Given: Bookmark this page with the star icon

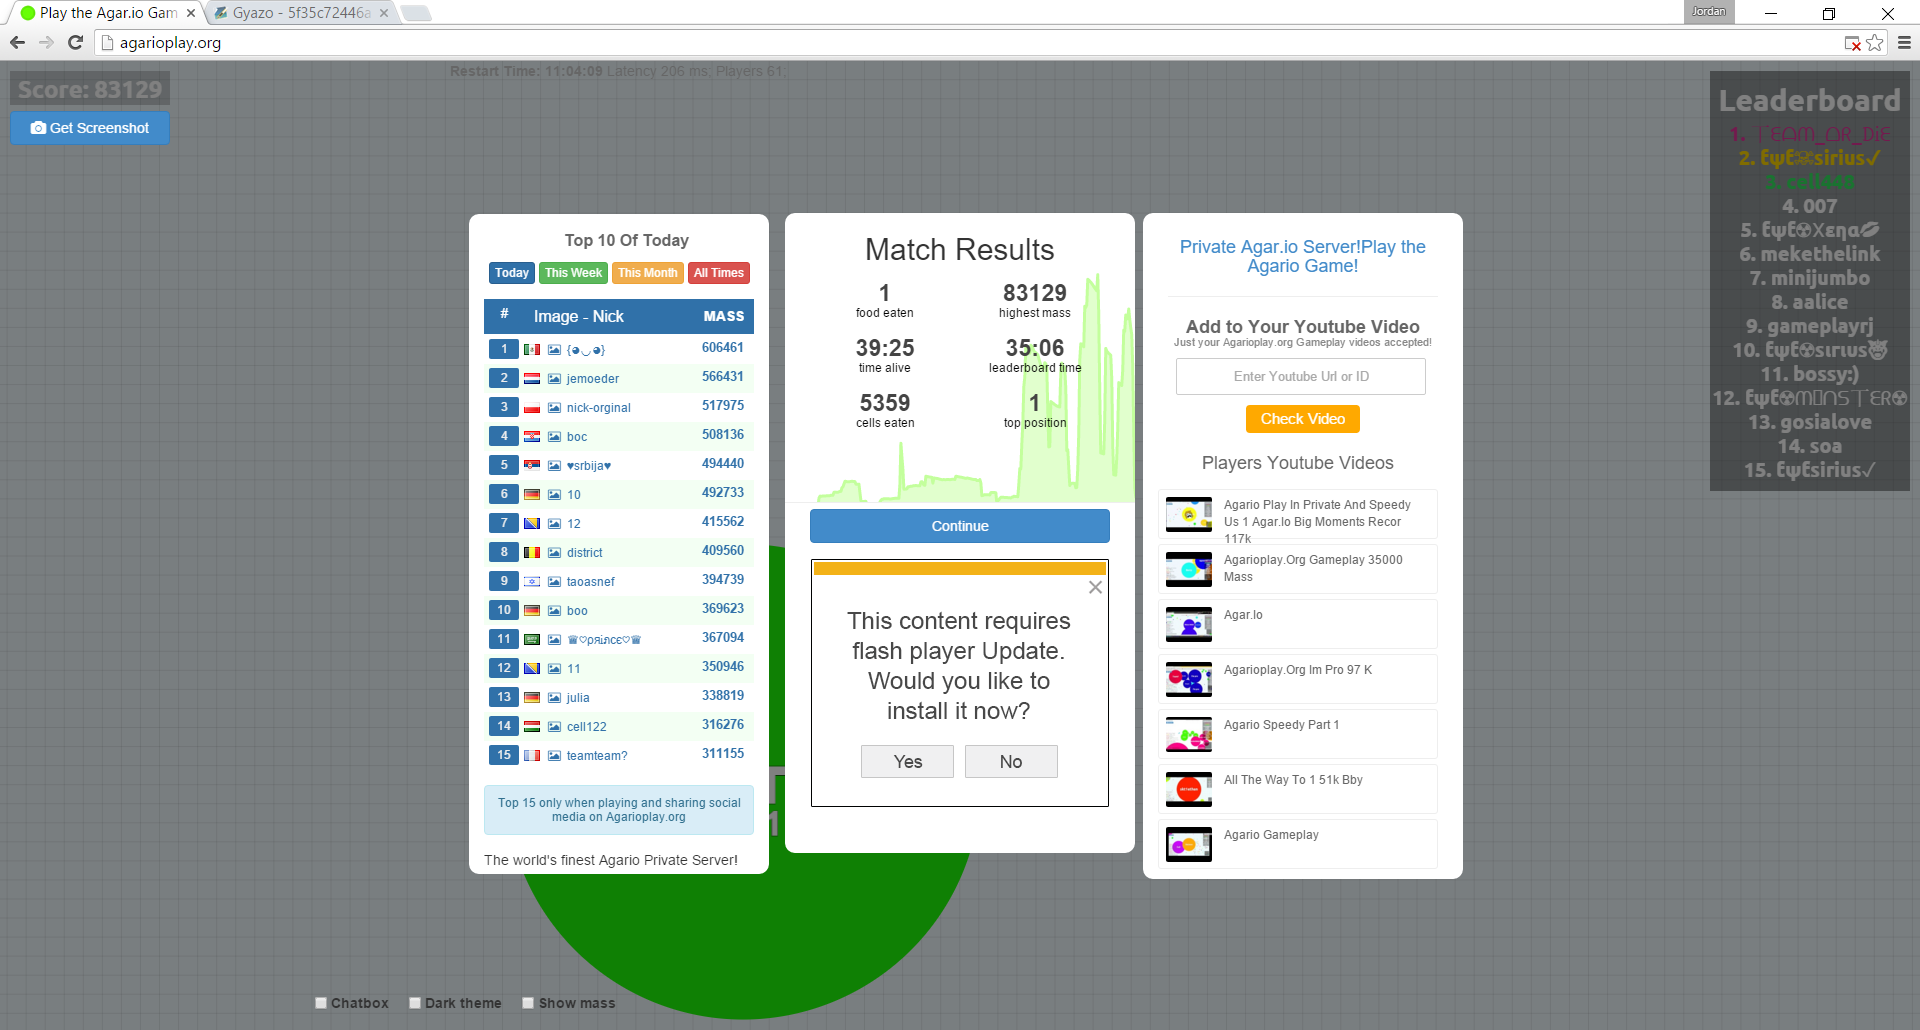Looking at the screenshot, I should point(1875,43).
